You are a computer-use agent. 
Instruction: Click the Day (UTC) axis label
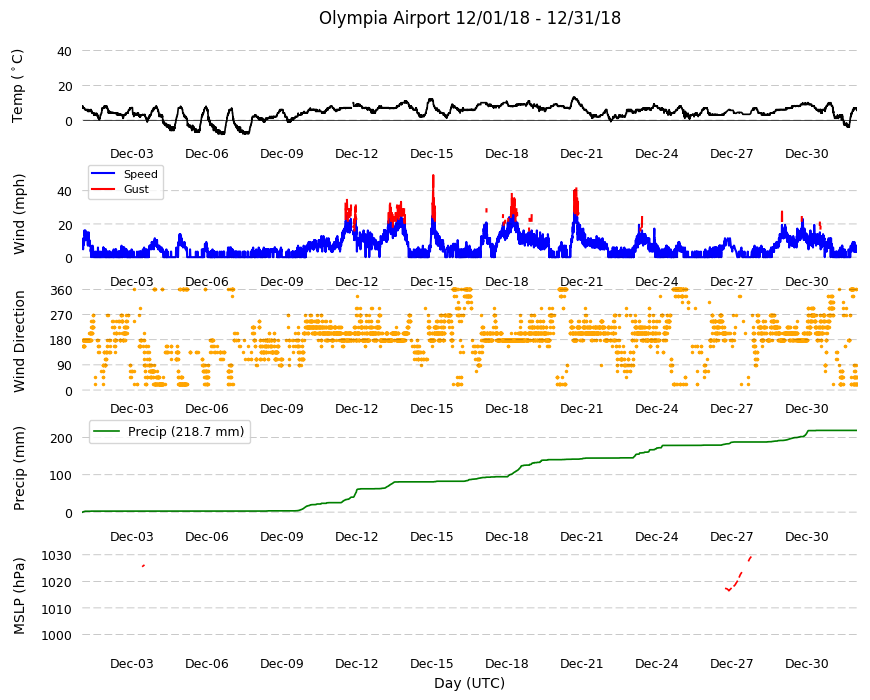(469, 683)
